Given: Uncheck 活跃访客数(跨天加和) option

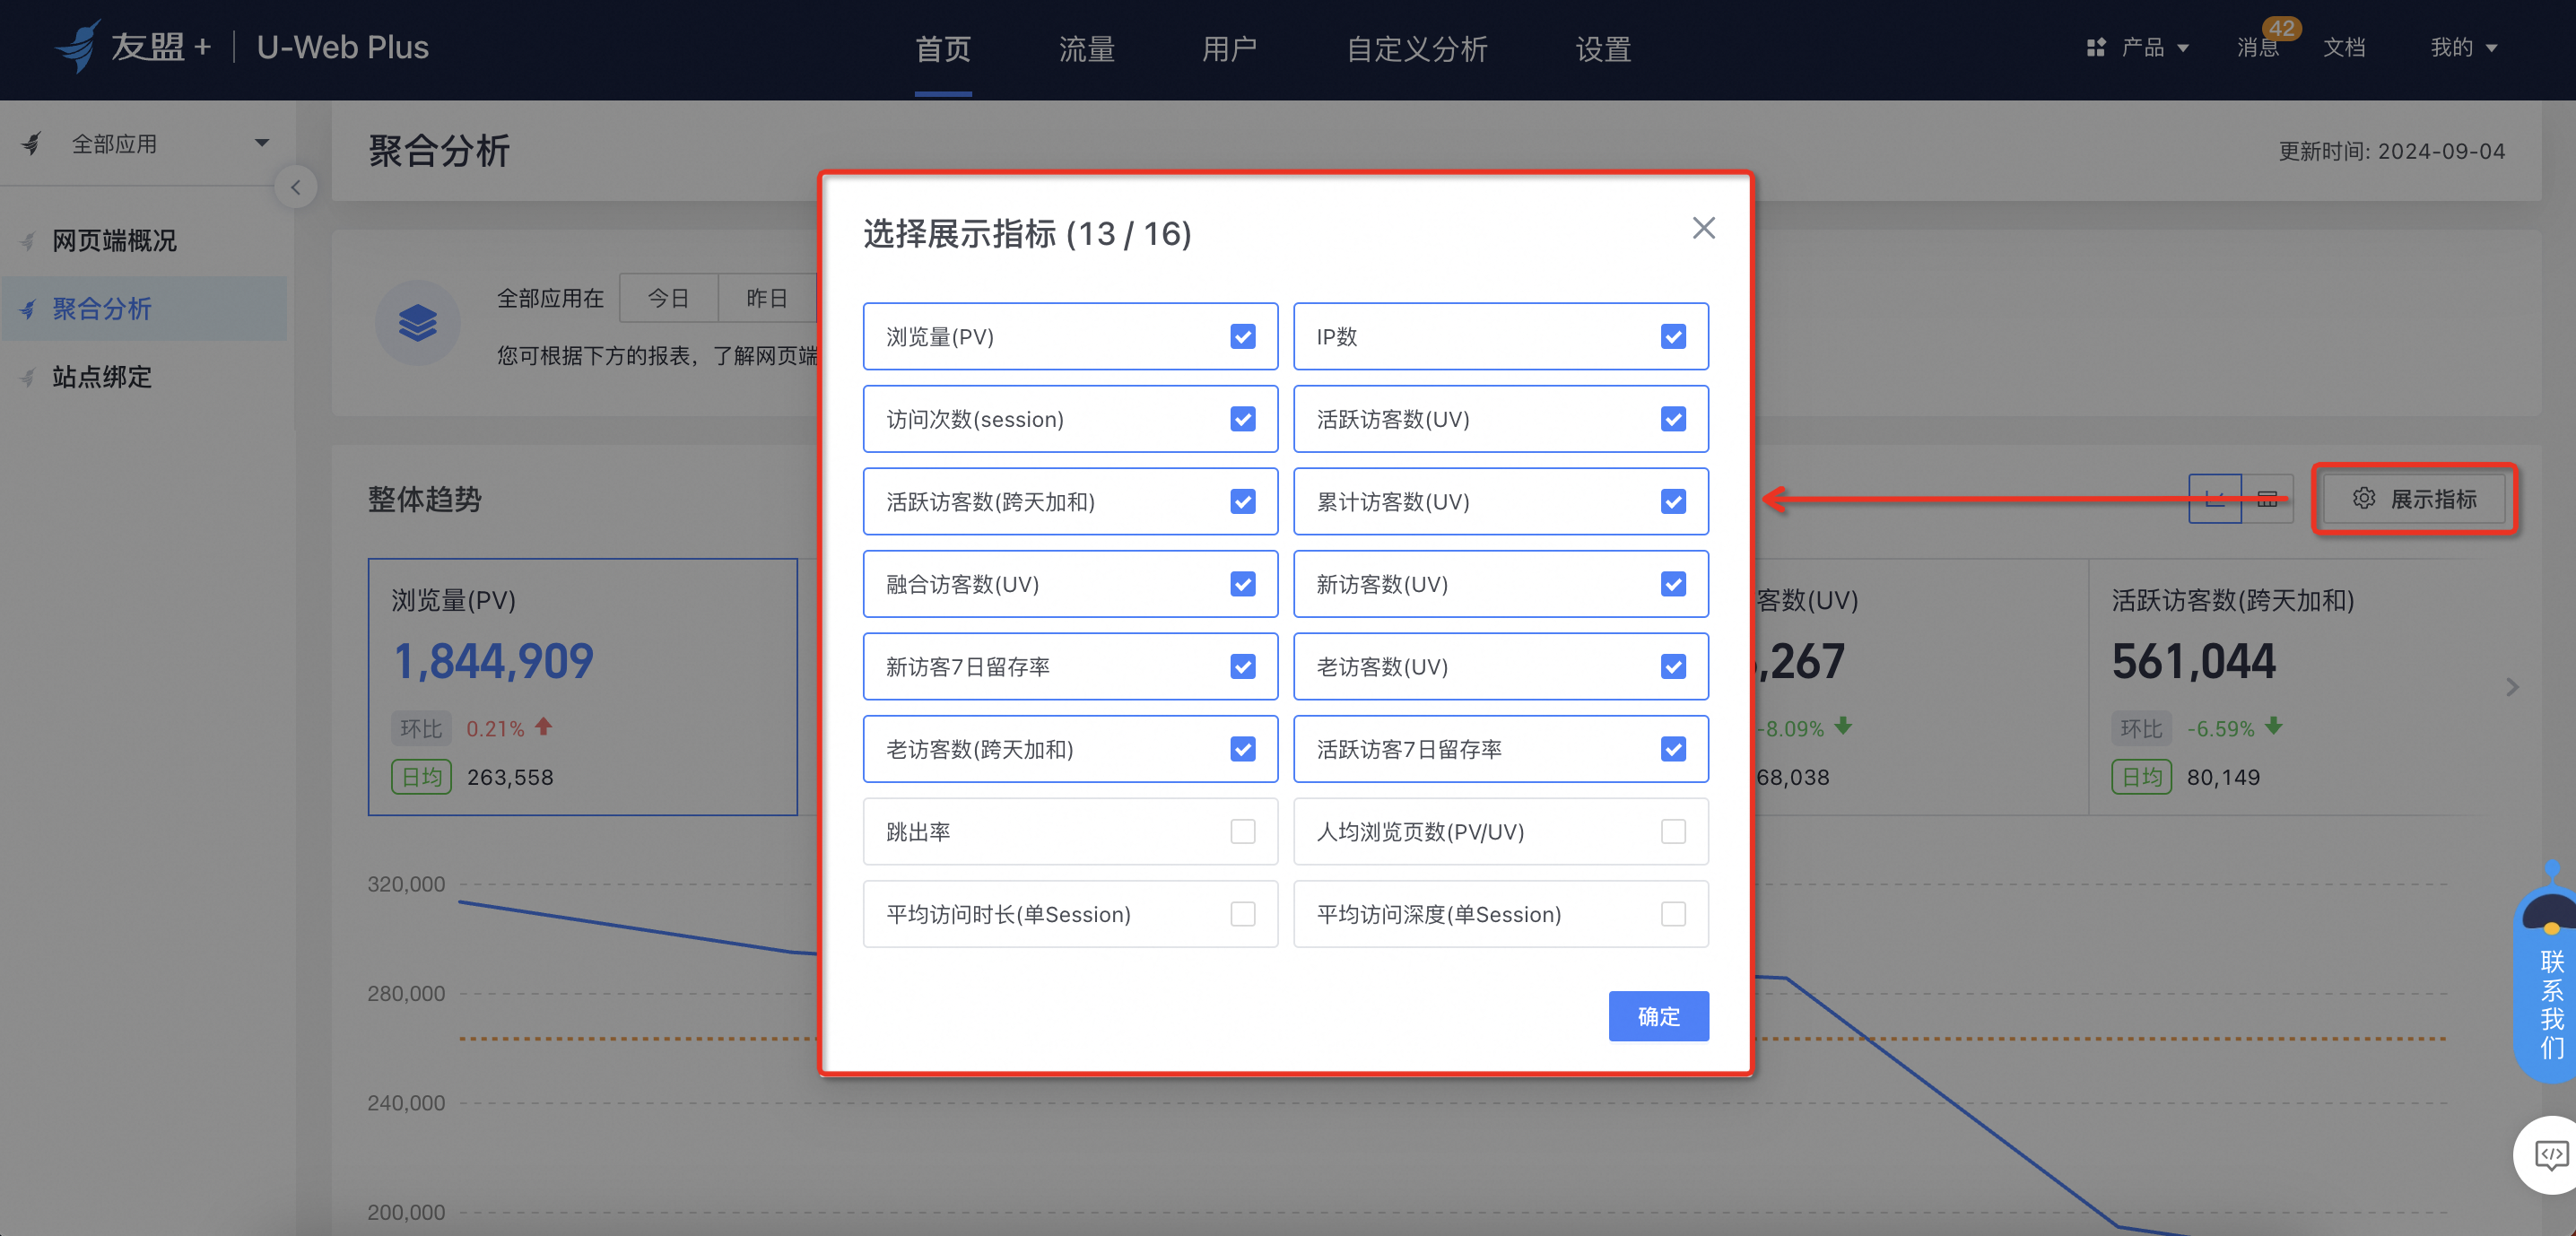Looking at the screenshot, I should pos(1243,502).
